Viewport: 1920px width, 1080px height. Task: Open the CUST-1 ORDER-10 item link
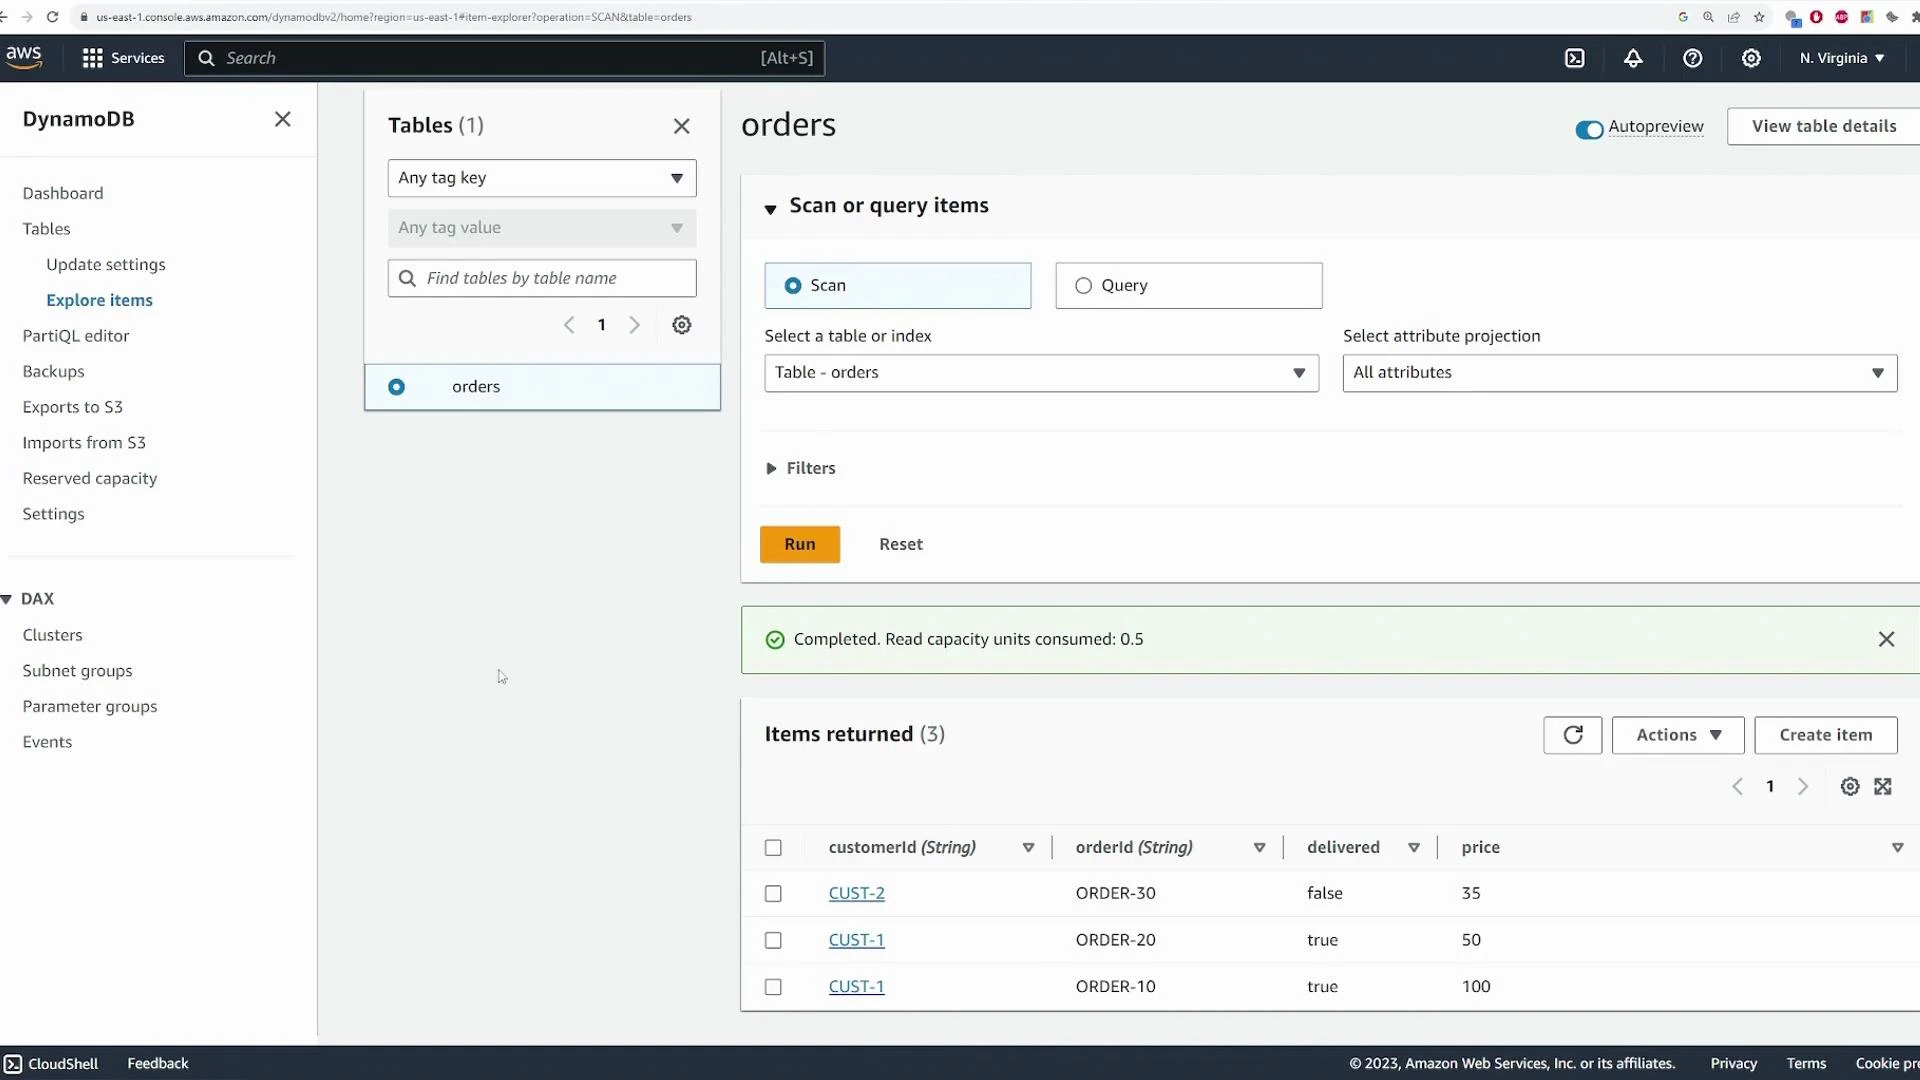856,986
